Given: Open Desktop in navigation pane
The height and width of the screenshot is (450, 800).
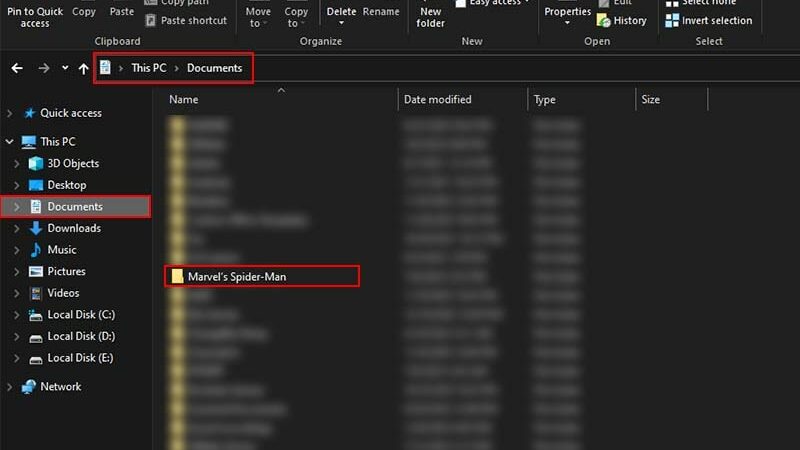Looking at the screenshot, I should click(x=67, y=185).
